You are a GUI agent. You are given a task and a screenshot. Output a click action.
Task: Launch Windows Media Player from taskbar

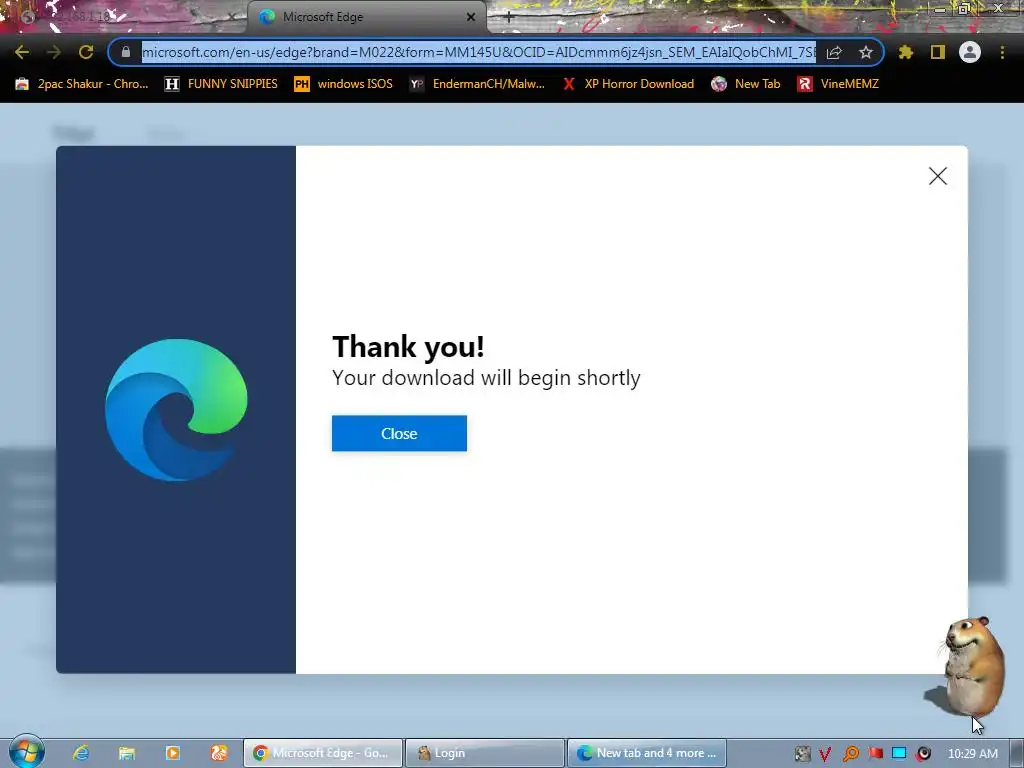pyautogui.click(x=173, y=753)
